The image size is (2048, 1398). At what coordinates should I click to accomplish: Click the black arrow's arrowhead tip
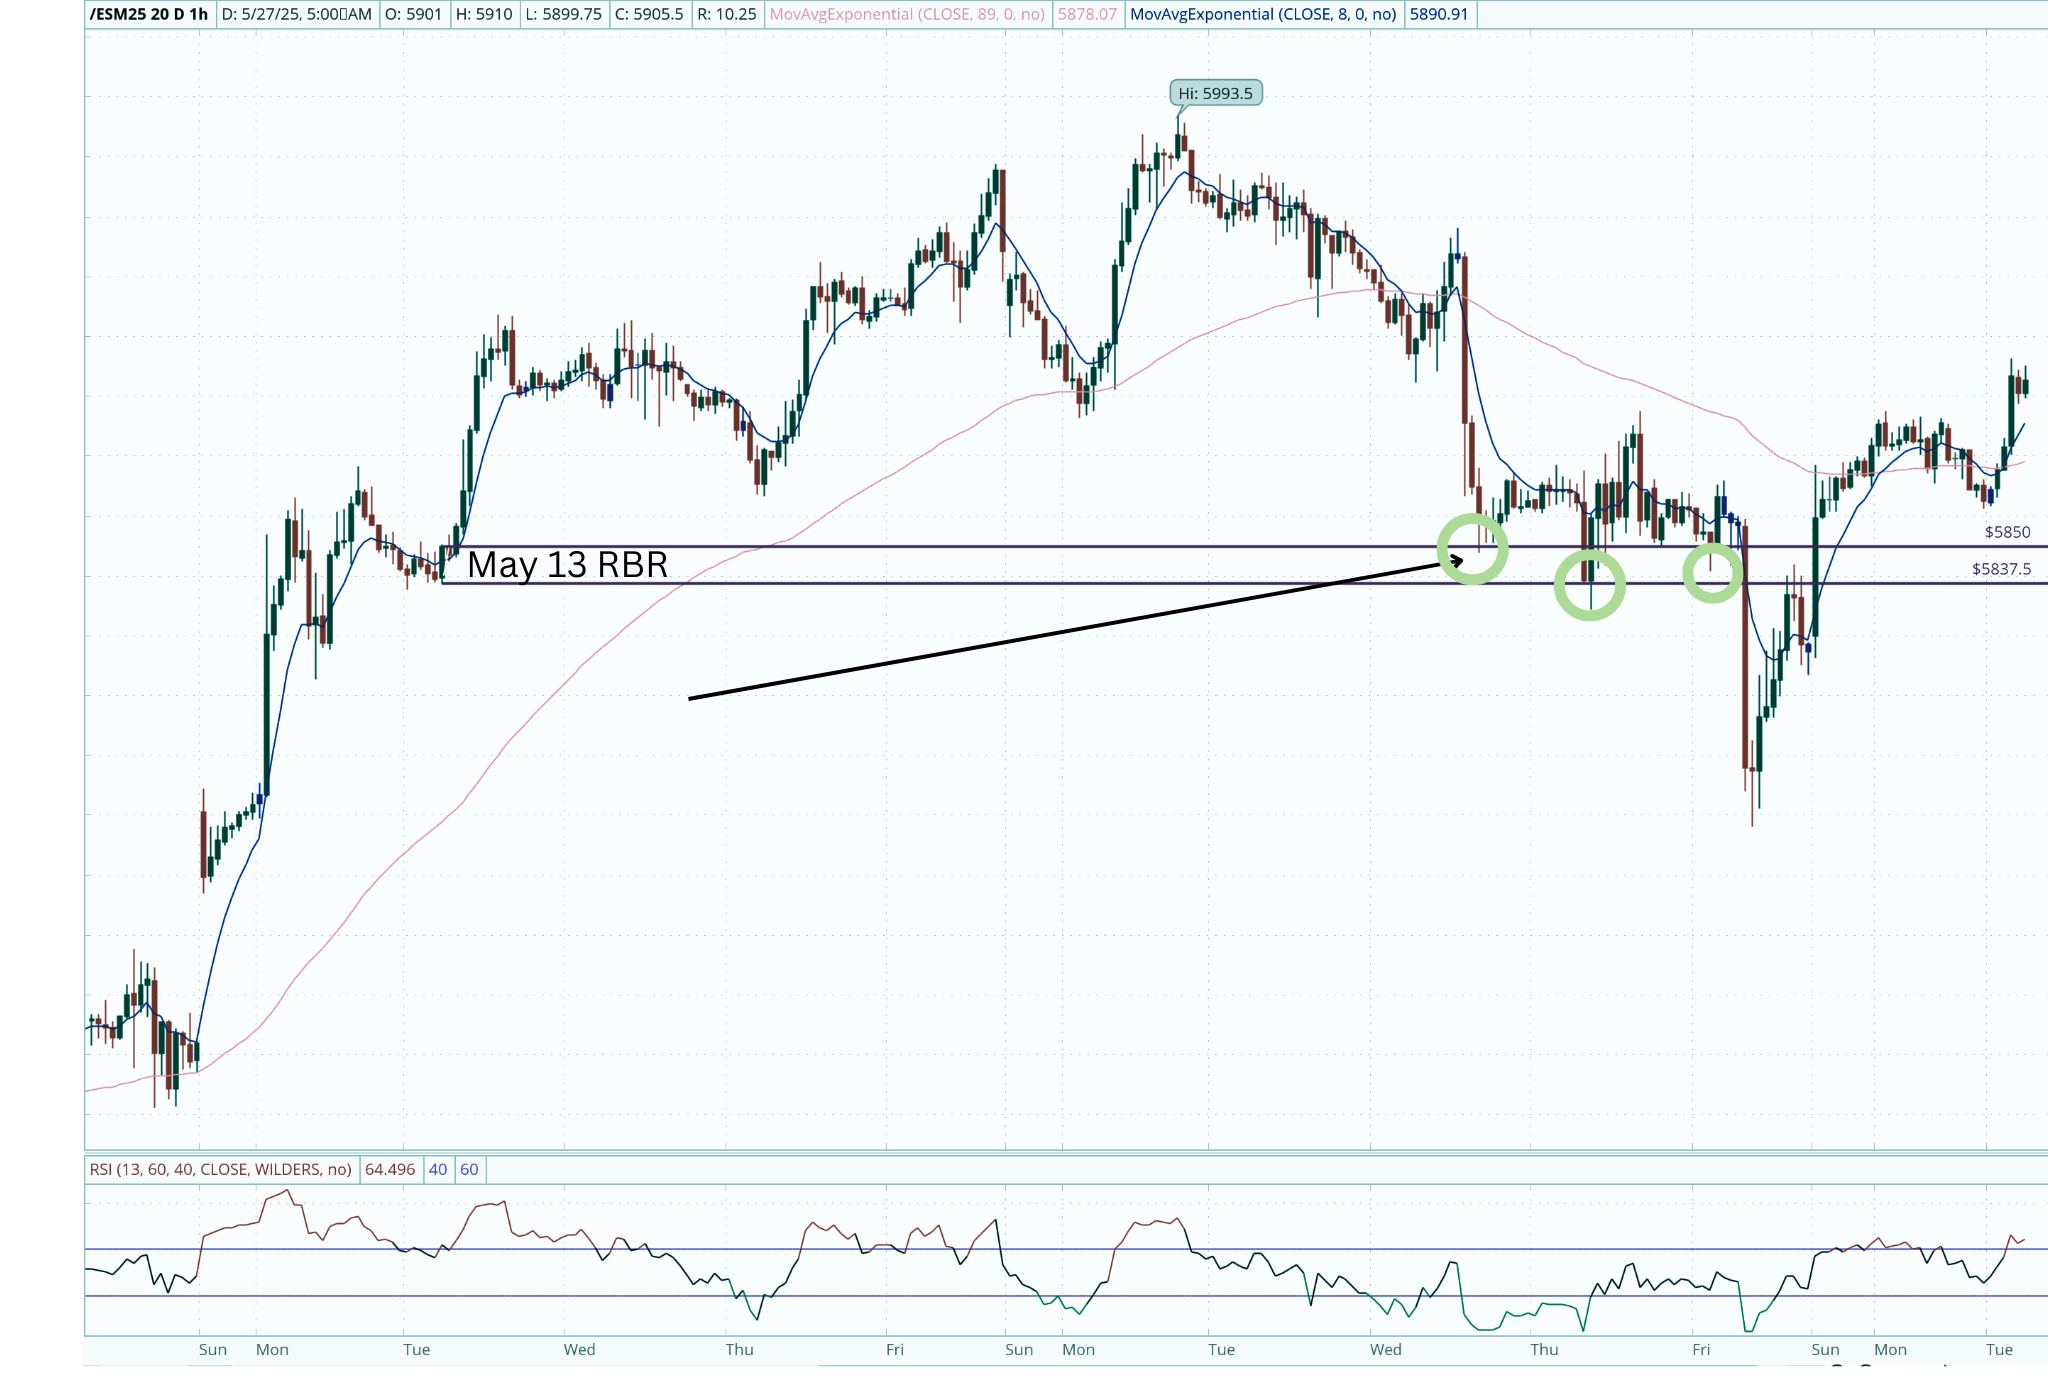(x=1460, y=561)
